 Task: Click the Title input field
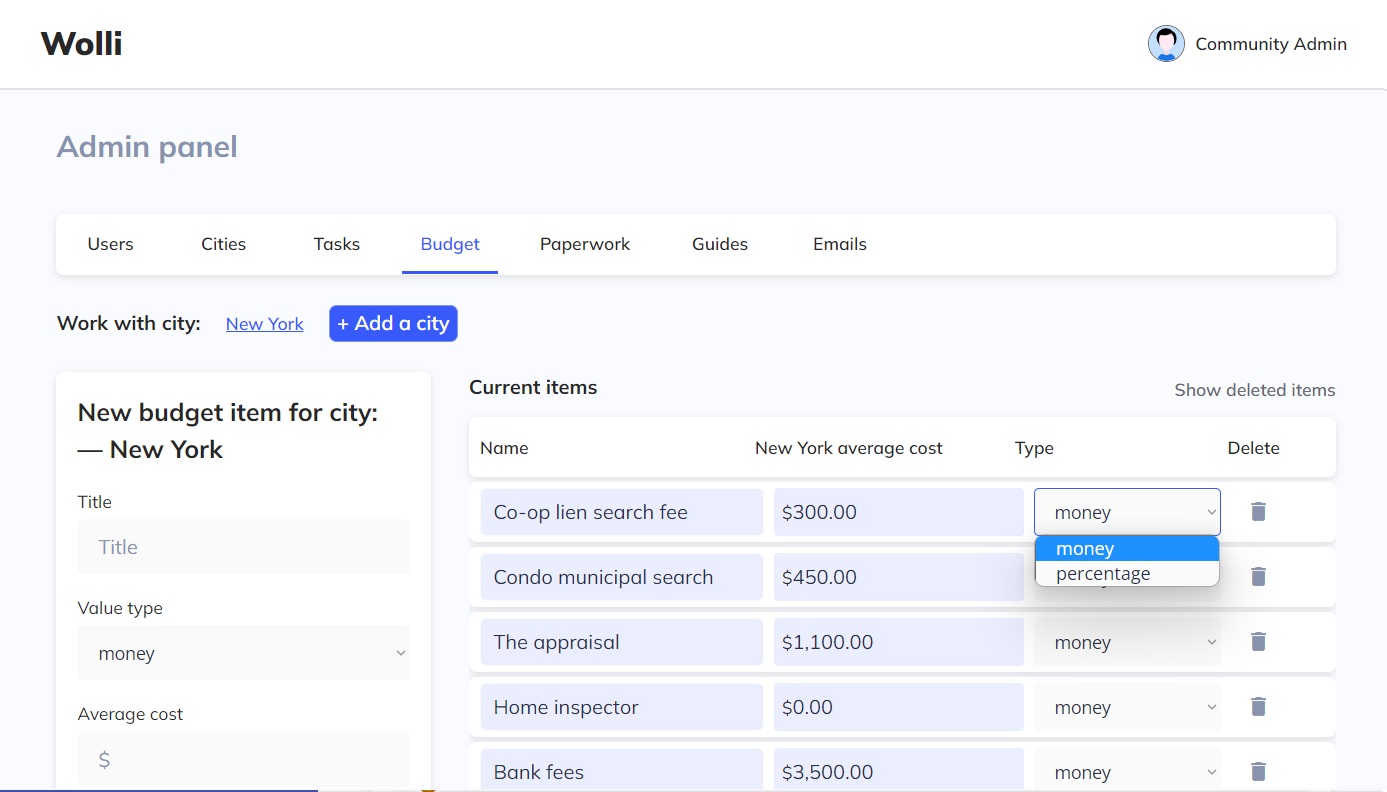pyautogui.click(x=243, y=547)
